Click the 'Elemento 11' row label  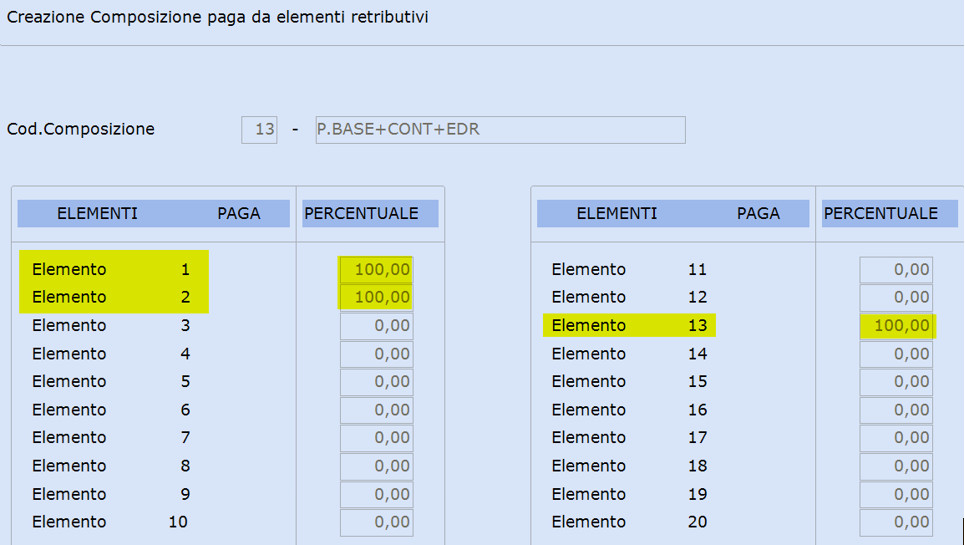pyautogui.click(x=629, y=269)
